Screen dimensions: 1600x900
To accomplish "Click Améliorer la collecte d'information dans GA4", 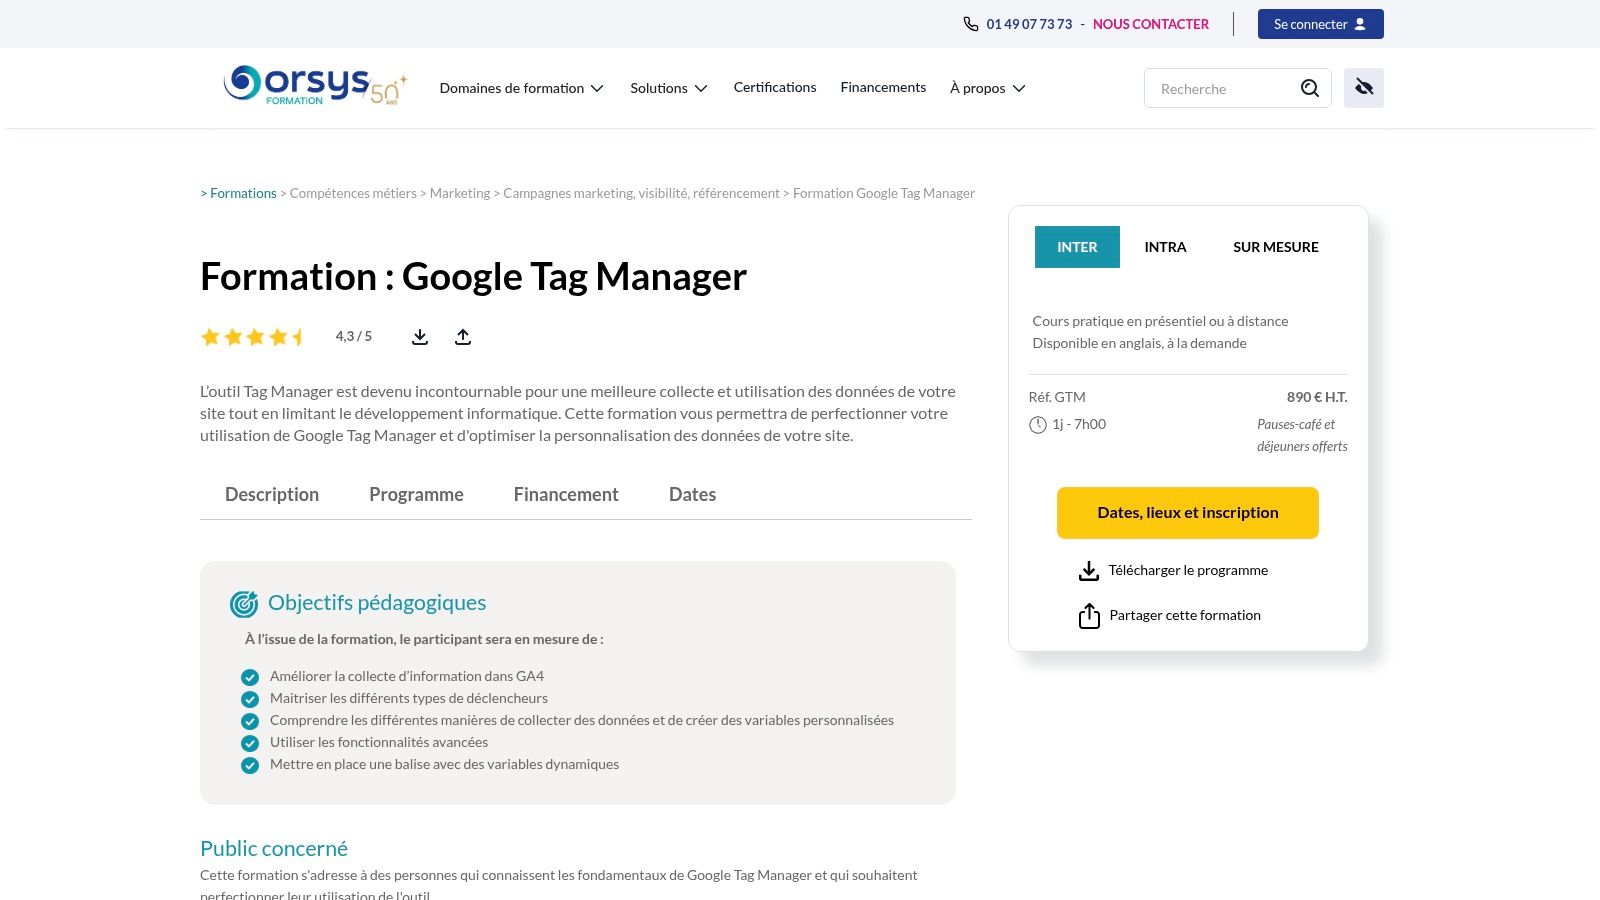I will point(407,676).
